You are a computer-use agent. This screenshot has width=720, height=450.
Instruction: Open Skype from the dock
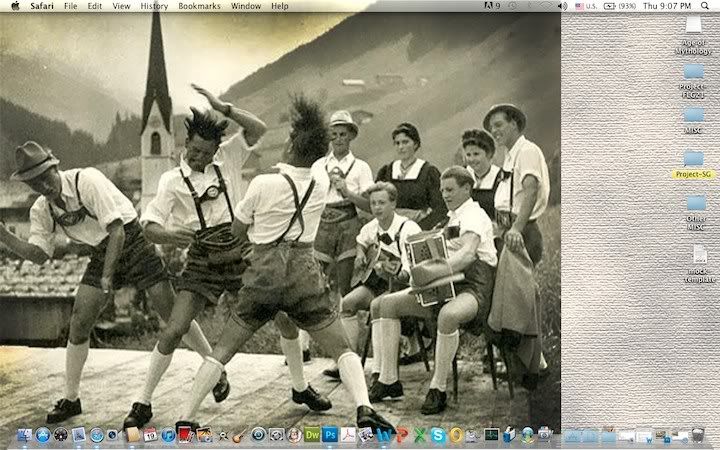tap(438, 435)
